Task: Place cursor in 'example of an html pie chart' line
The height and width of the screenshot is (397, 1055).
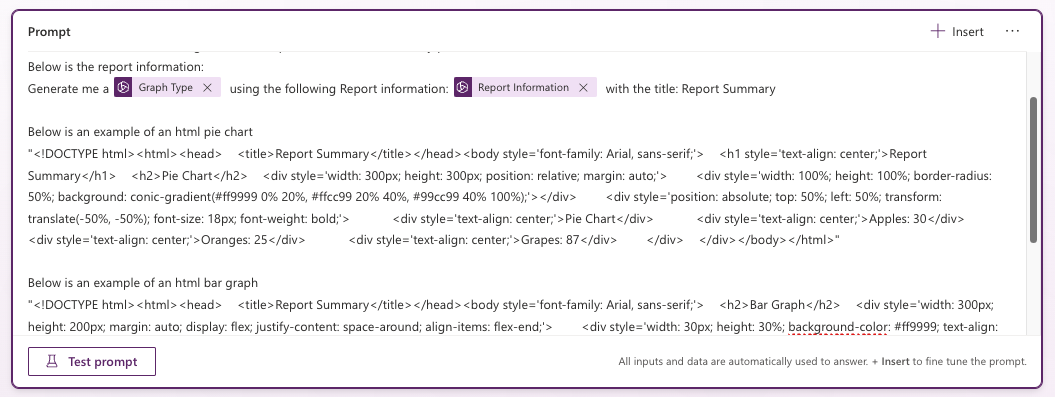Action: 140,132
